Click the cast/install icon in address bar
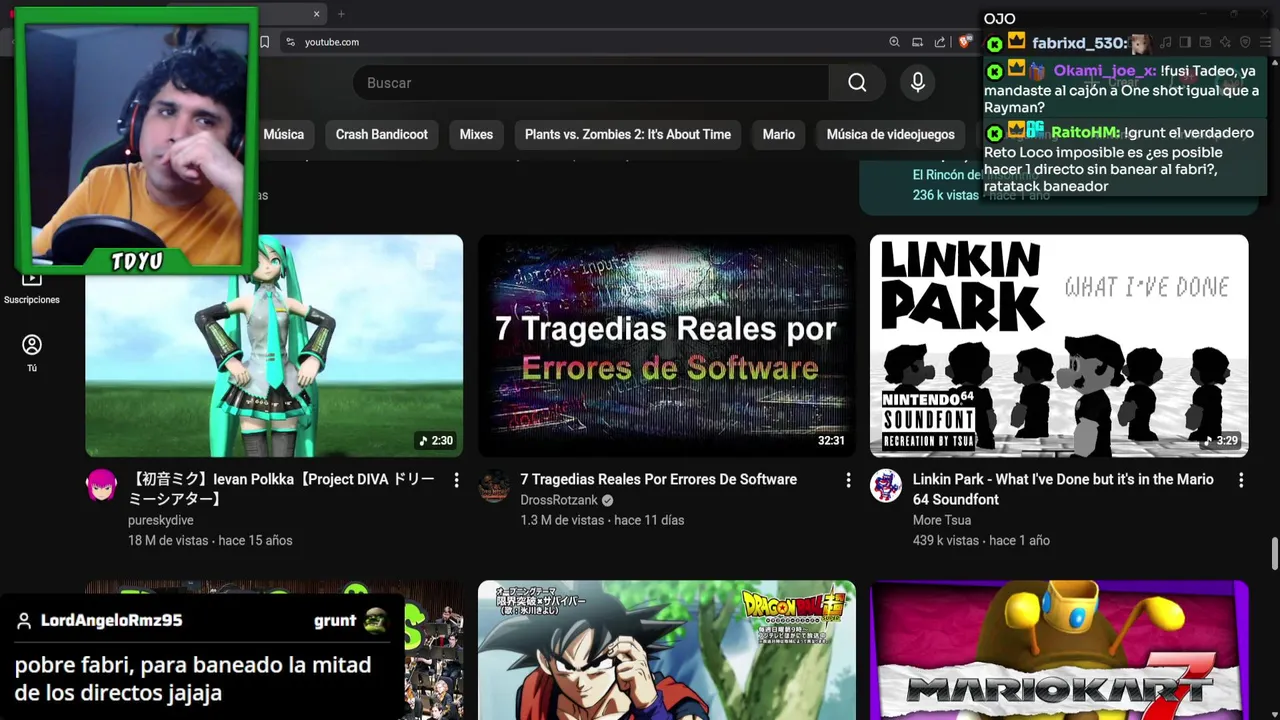 (917, 42)
